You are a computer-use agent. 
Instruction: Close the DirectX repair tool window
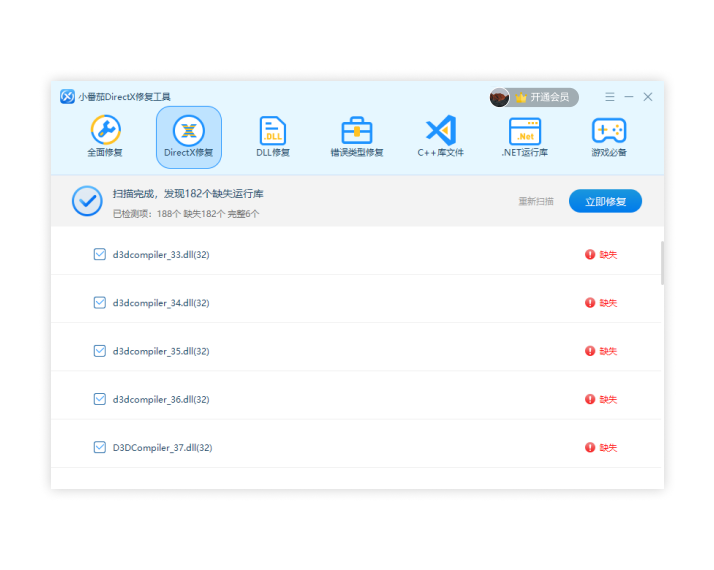[x=648, y=97]
